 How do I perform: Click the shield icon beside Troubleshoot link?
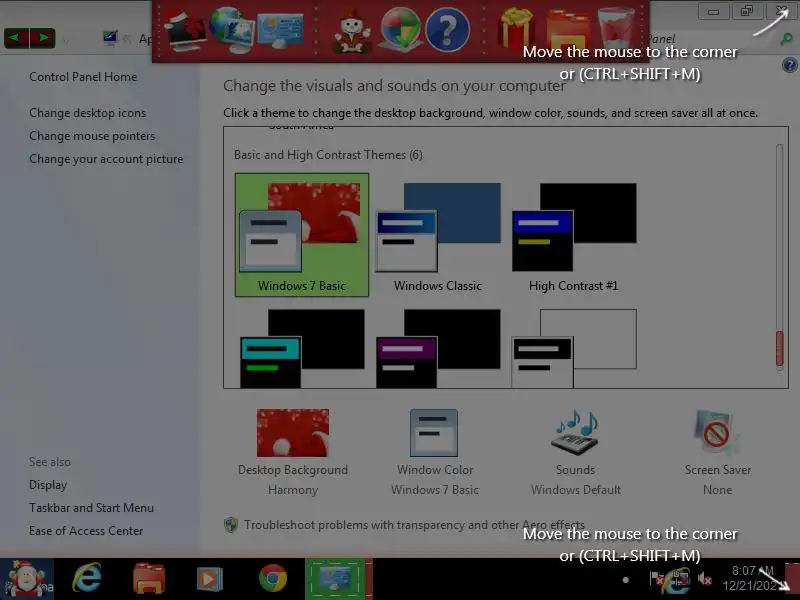(231, 524)
